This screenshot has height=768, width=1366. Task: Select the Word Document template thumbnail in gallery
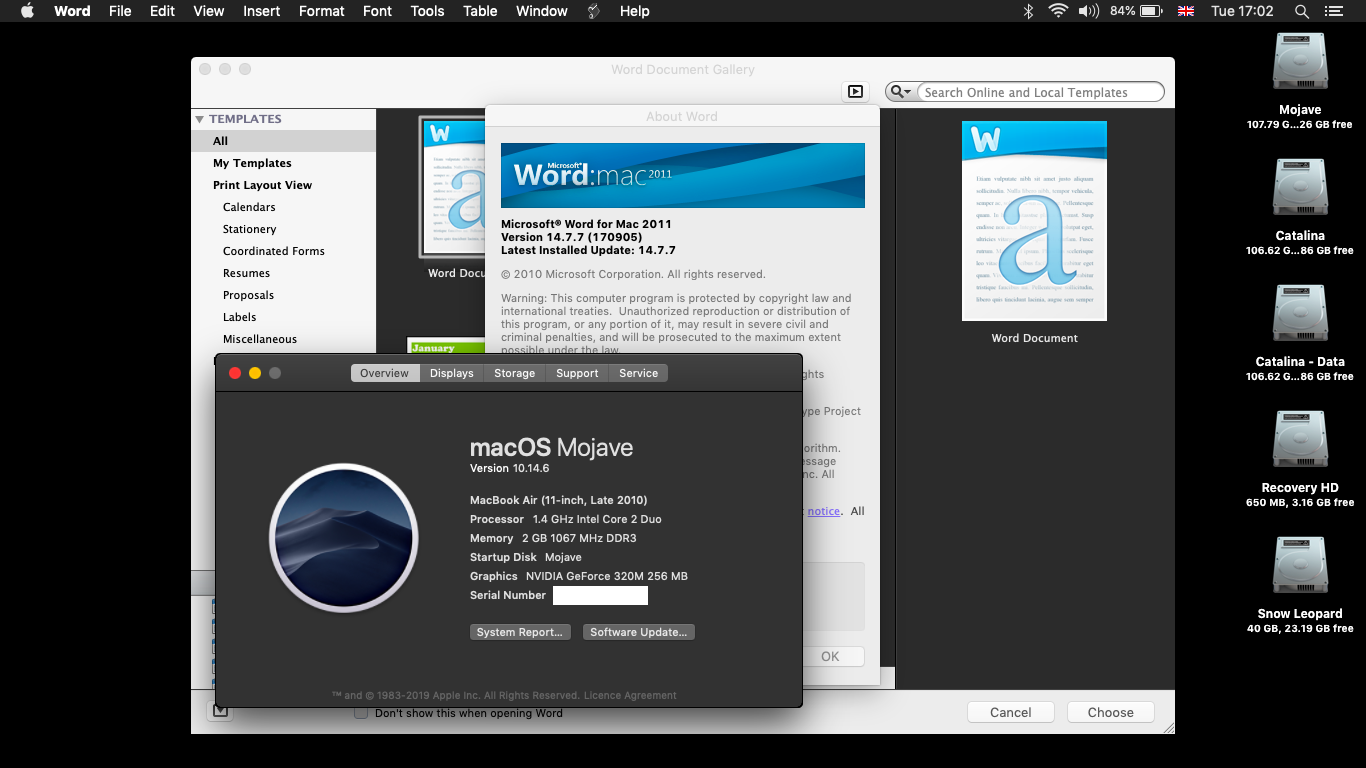(x=452, y=187)
